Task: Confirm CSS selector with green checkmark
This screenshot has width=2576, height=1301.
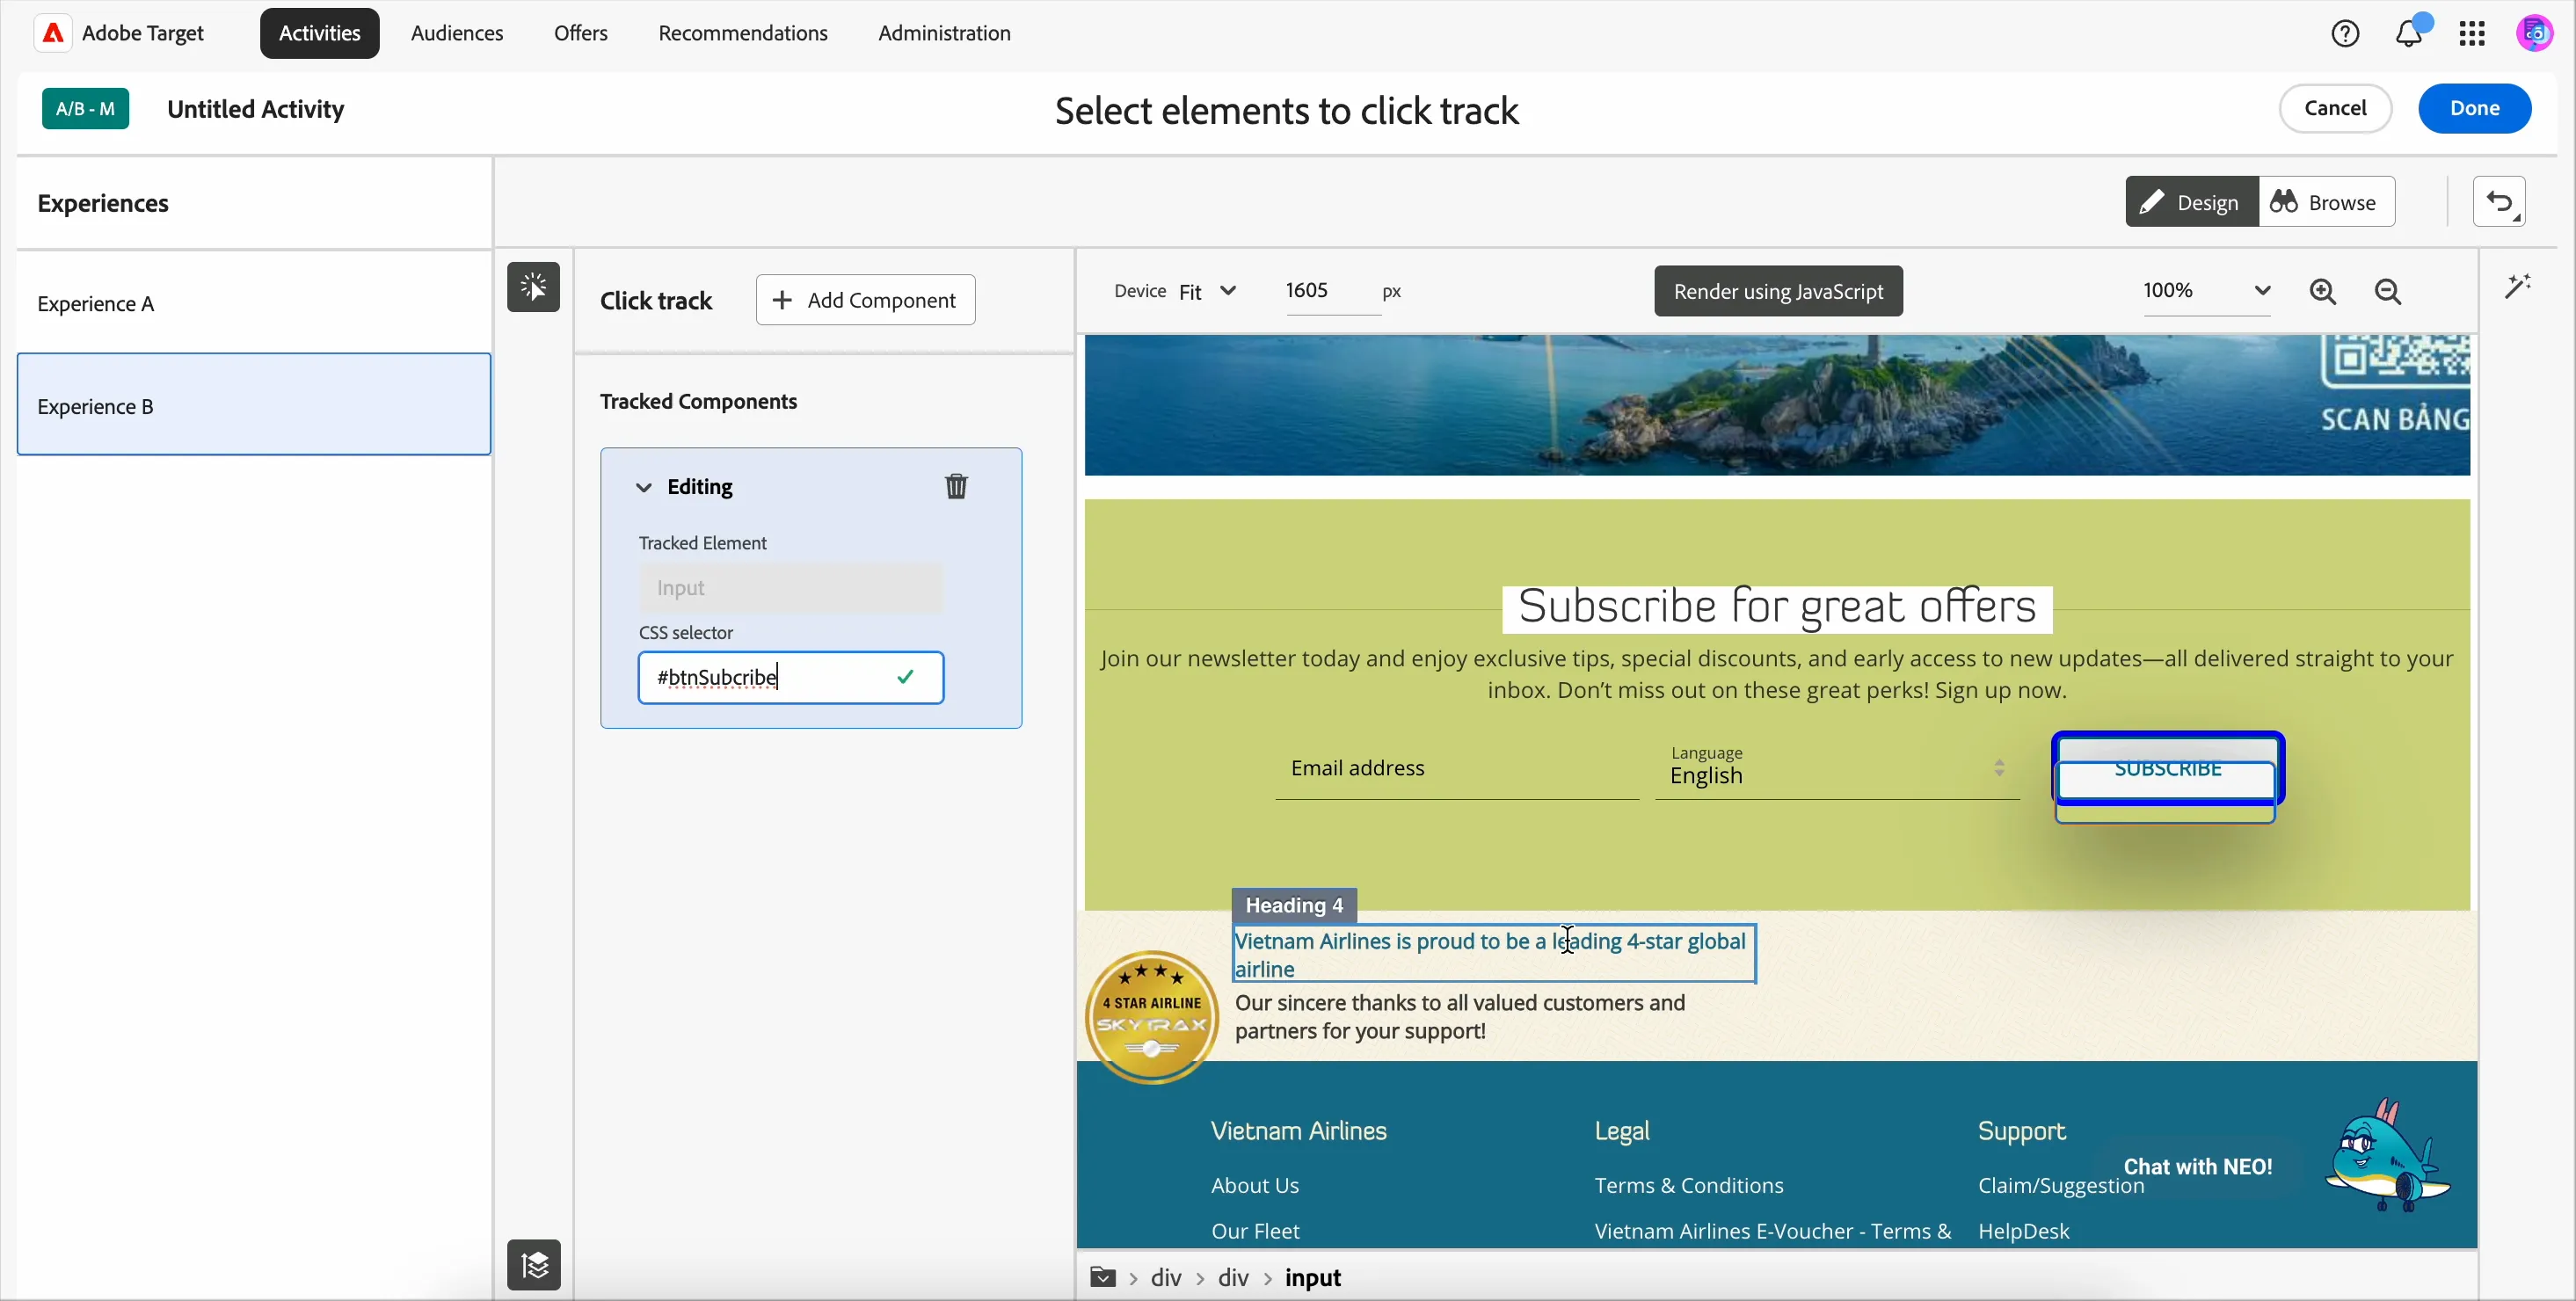Action: [906, 678]
